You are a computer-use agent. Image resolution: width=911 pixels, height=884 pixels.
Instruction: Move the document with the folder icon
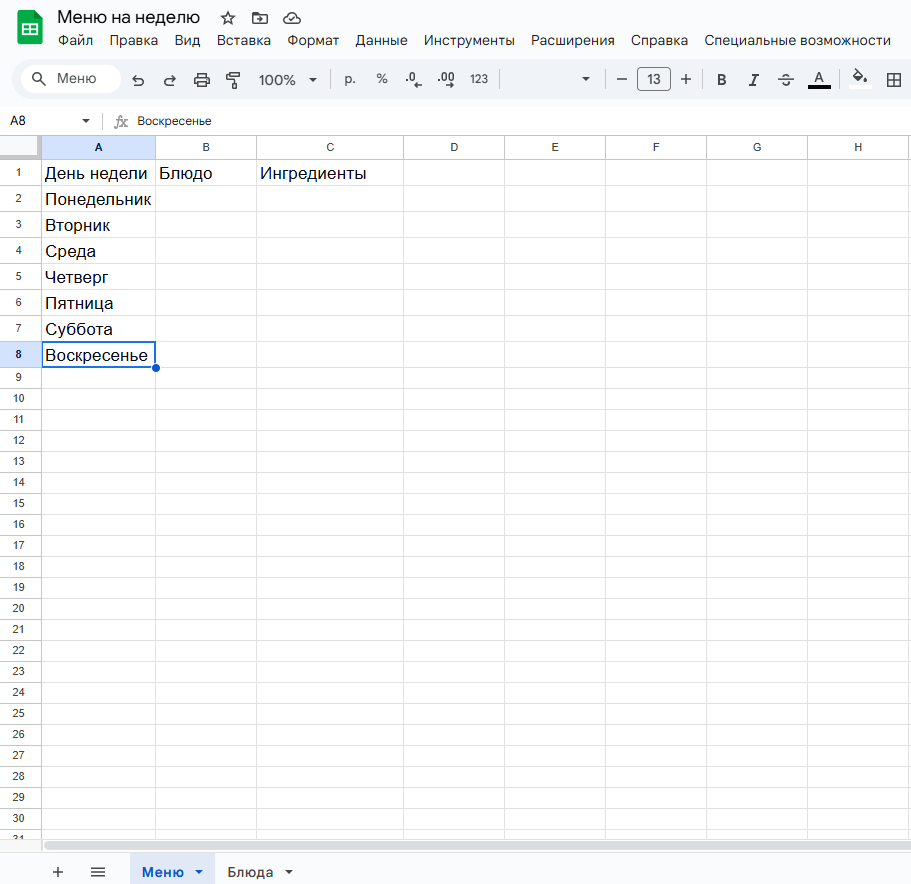[260, 18]
